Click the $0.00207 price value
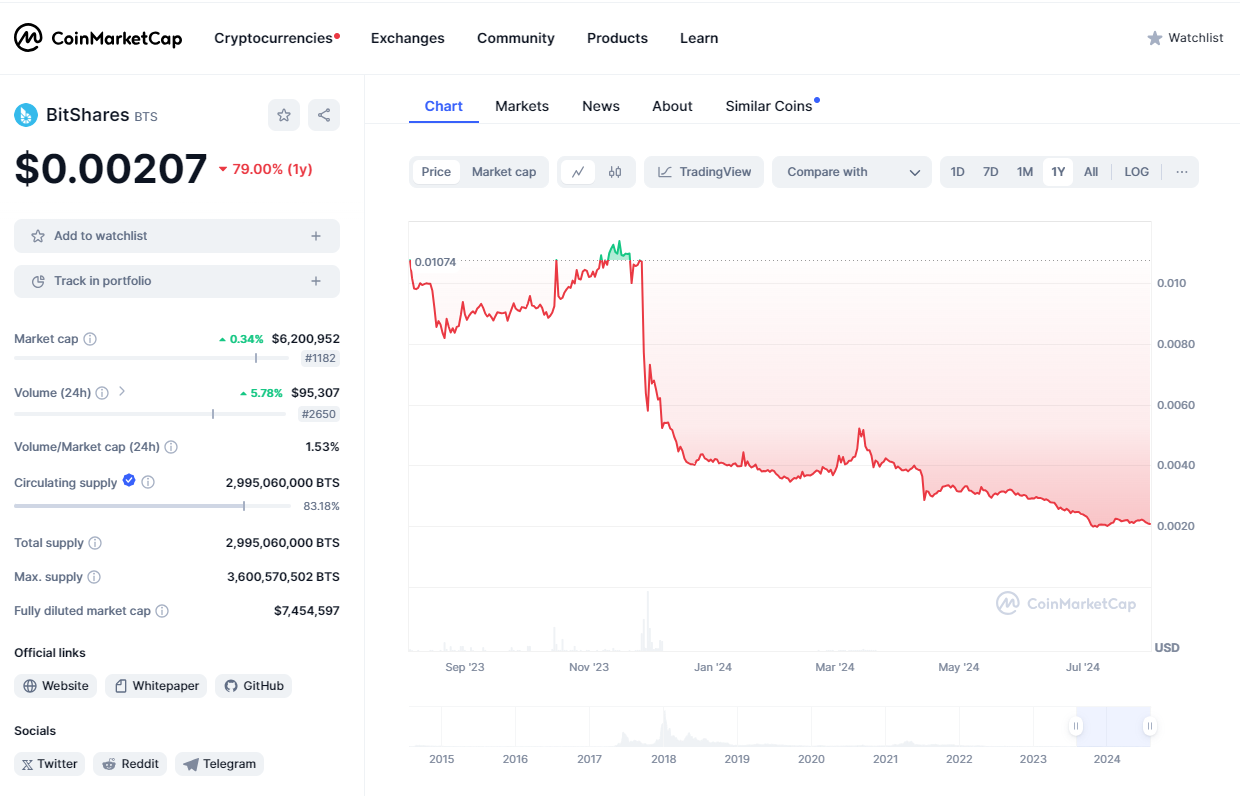The height and width of the screenshot is (796, 1240). click(111, 169)
